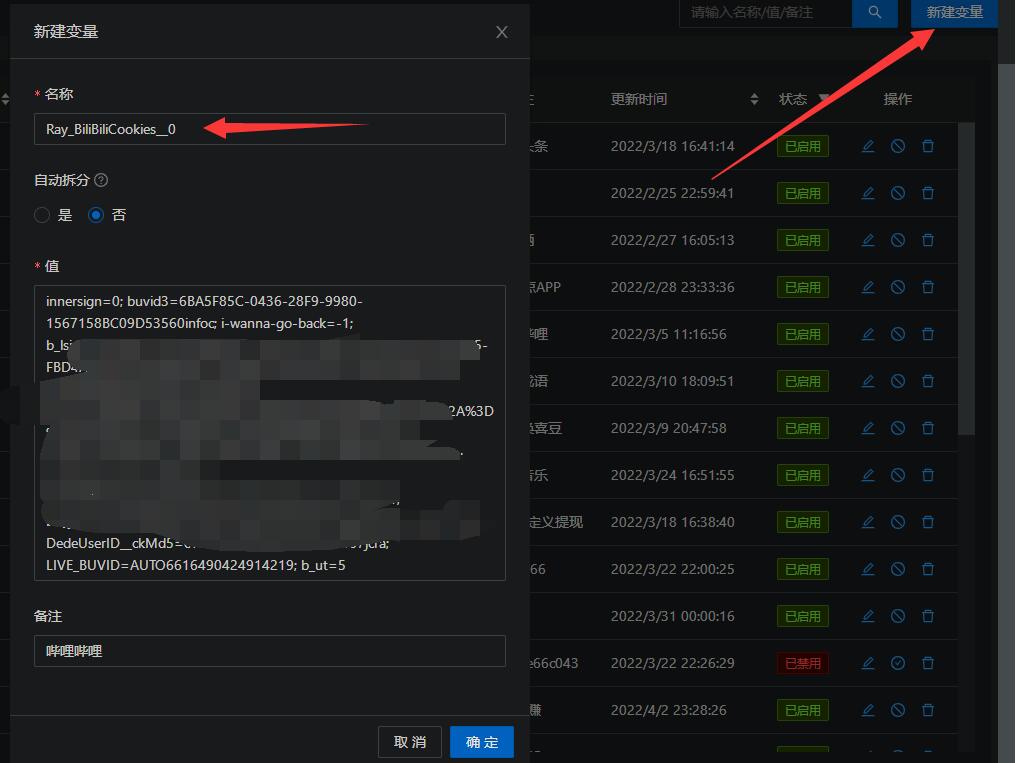The image size is (1018, 763).
Task: Click the 取消 button
Action: pos(410,742)
